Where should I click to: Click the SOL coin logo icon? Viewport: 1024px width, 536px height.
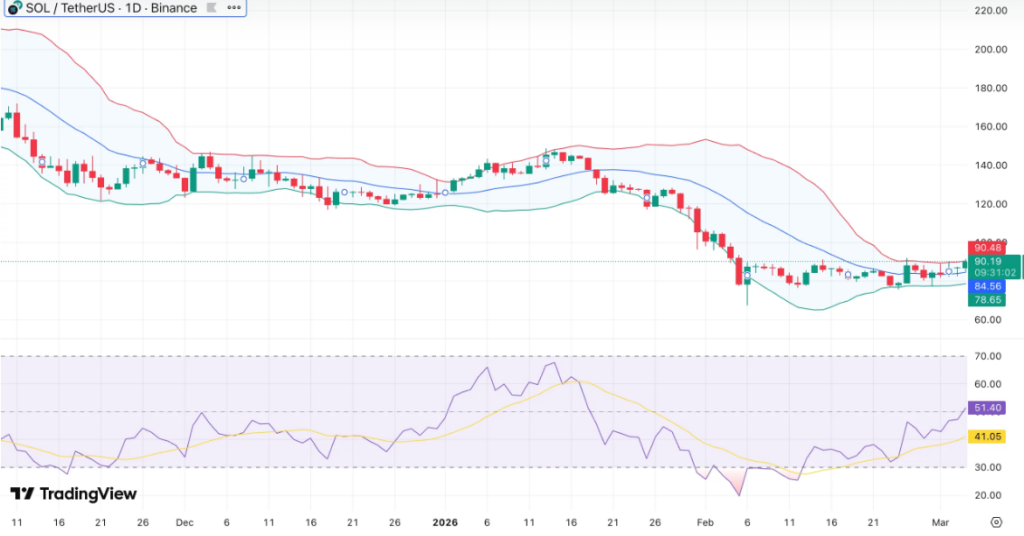(x=15, y=8)
